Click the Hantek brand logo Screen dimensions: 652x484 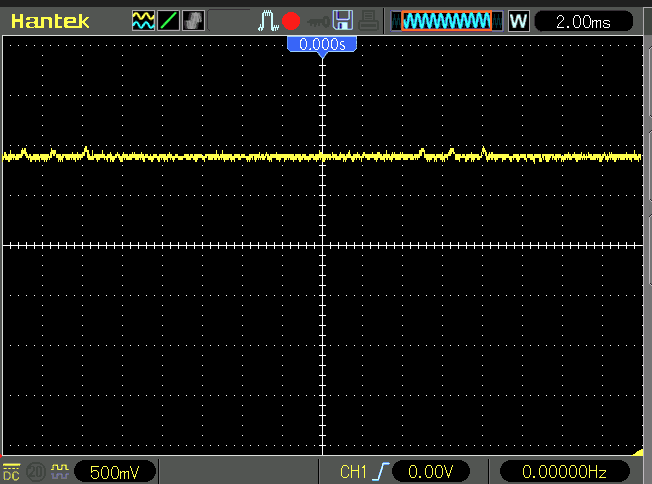pyautogui.click(x=50, y=20)
